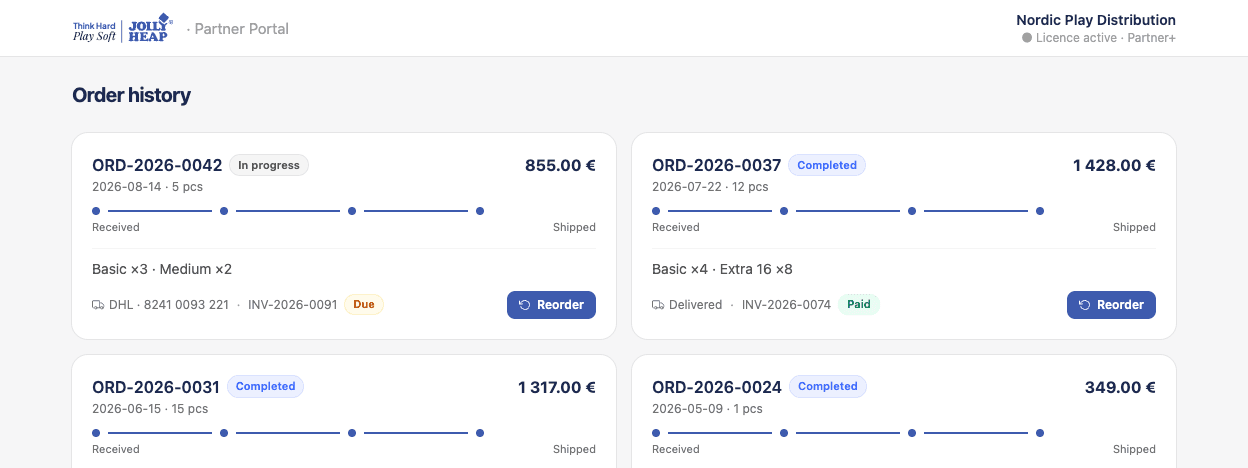The height and width of the screenshot is (468, 1248).
Task: Reorder ORD-2026-0042
Action: click(x=551, y=305)
